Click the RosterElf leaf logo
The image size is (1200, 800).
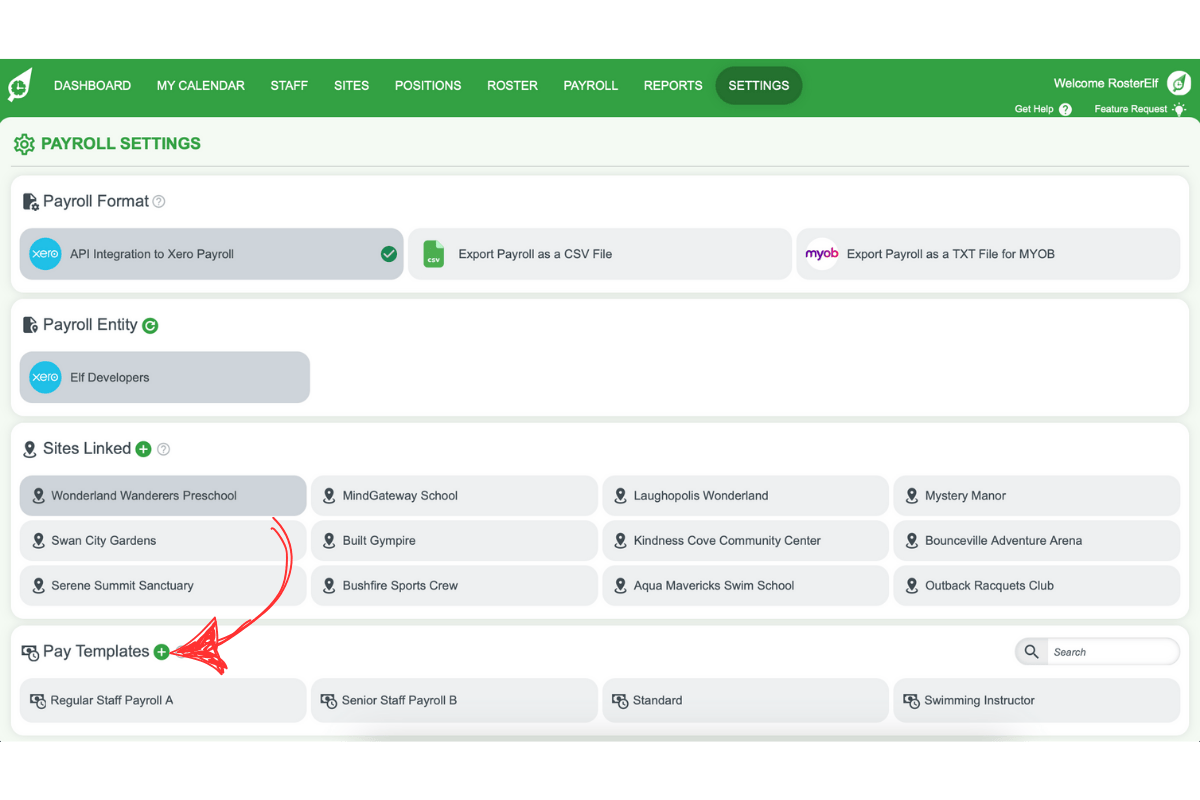click(21, 84)
